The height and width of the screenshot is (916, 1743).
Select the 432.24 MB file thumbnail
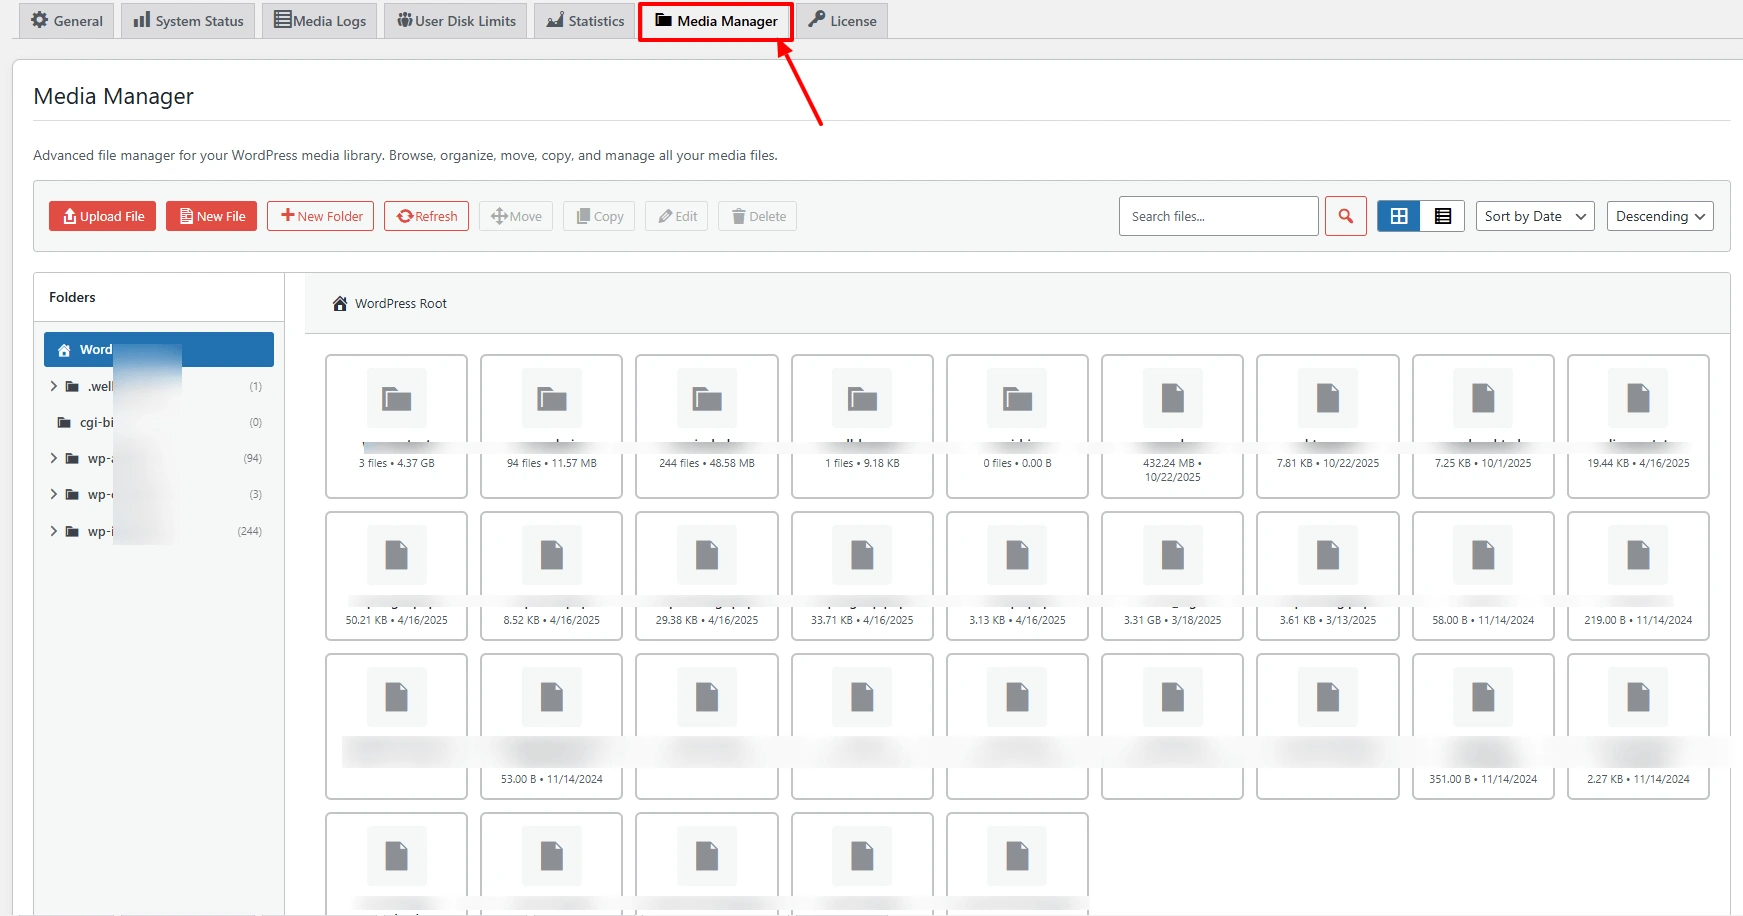pyautogui.click(x=1172, y=425)
